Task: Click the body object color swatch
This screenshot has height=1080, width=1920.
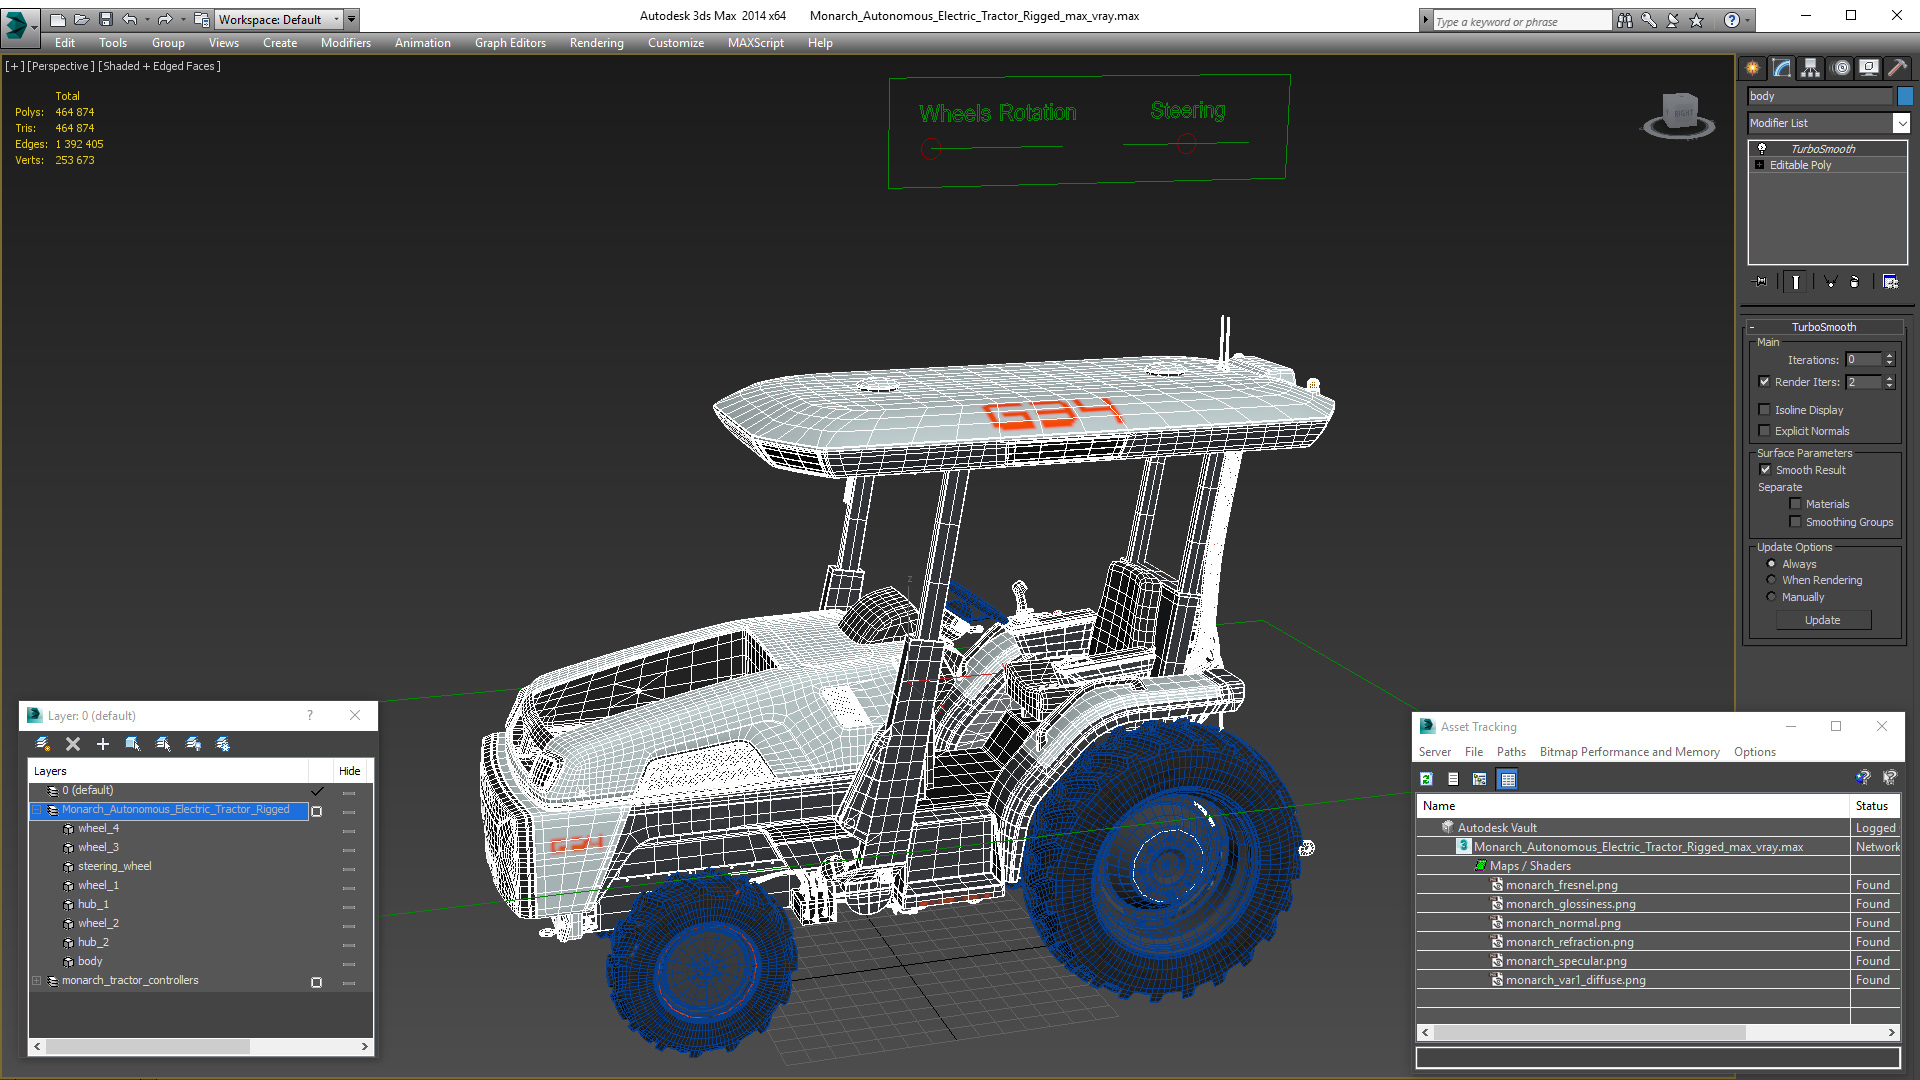Action: coord(1905,96)
